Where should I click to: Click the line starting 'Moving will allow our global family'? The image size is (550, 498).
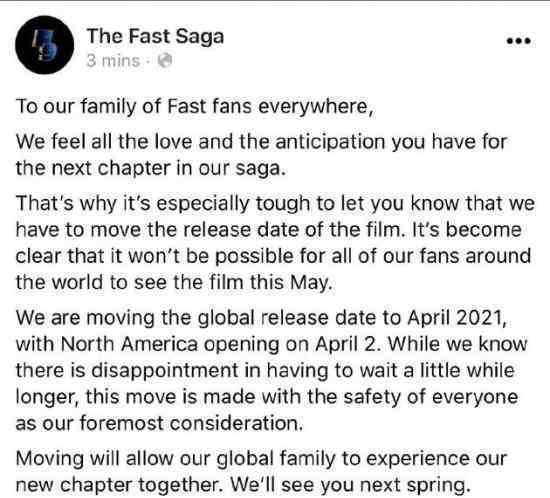pyautogui.click(x=261, y=459)
